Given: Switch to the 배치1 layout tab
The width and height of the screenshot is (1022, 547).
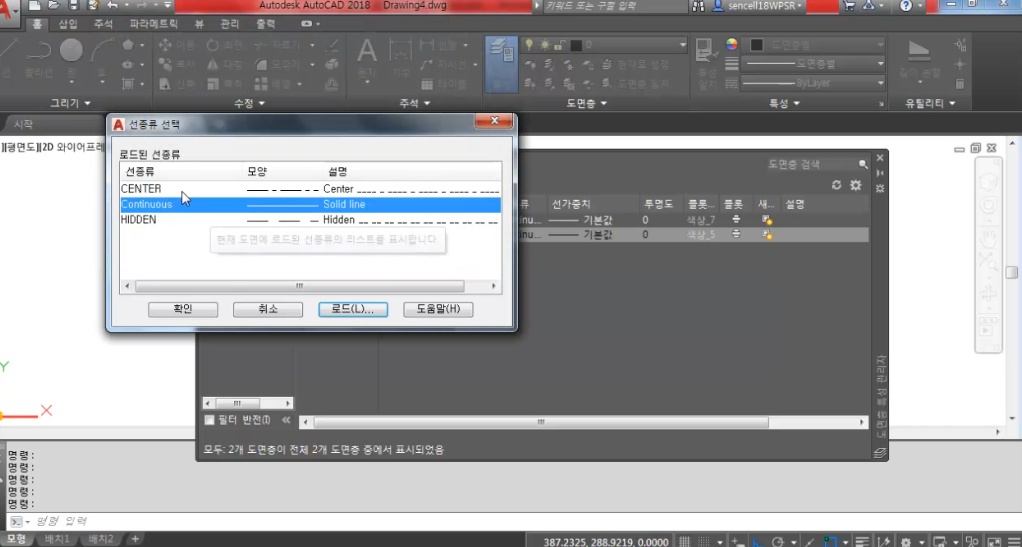Looking at the screenshot, I should pos(57,539).
